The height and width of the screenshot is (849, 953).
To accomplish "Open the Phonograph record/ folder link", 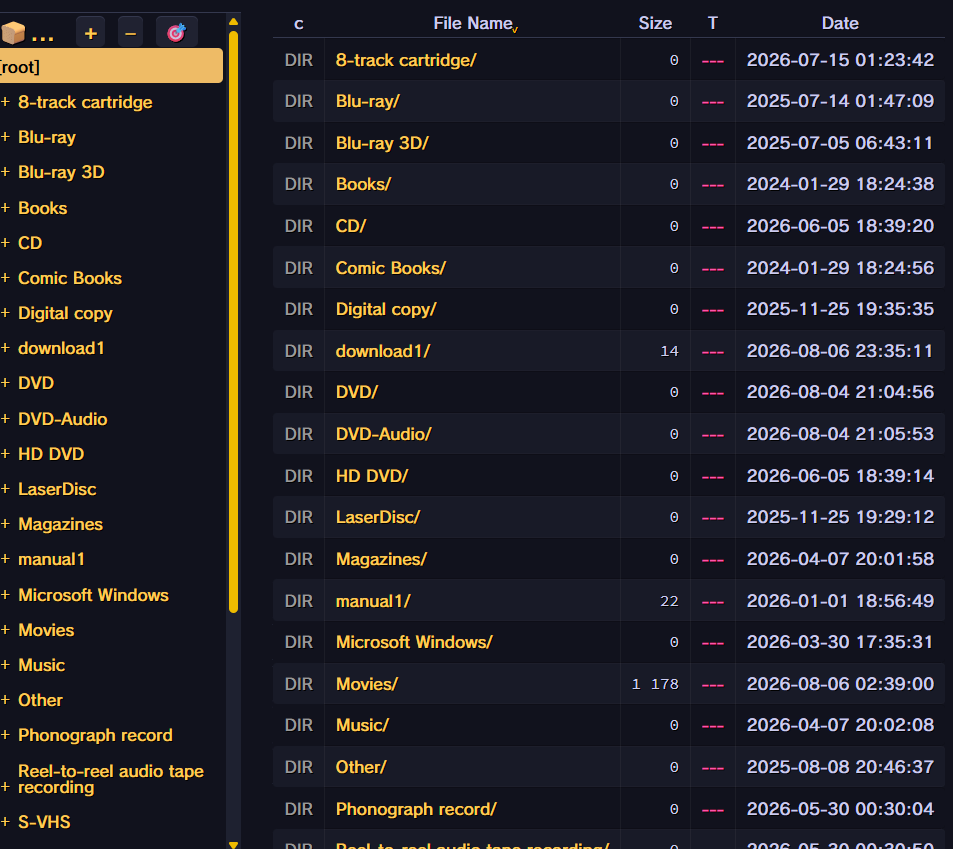I will pyautogui.click(x=416, y=809).
